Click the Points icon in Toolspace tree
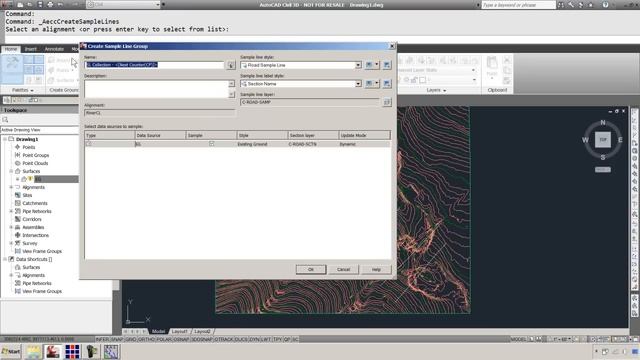Viewport: 640px width, 360px height. point(18,147)
